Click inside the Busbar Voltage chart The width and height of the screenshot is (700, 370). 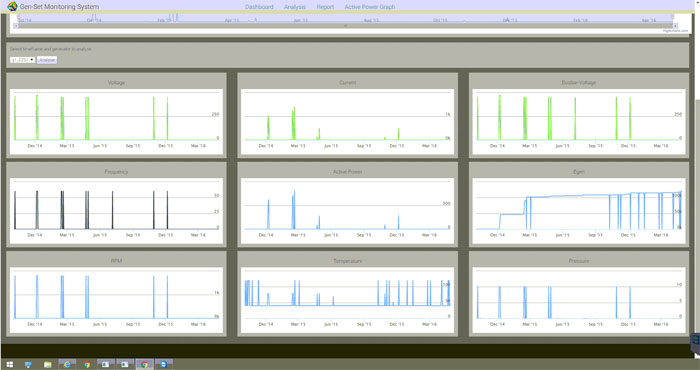(579, 122)
